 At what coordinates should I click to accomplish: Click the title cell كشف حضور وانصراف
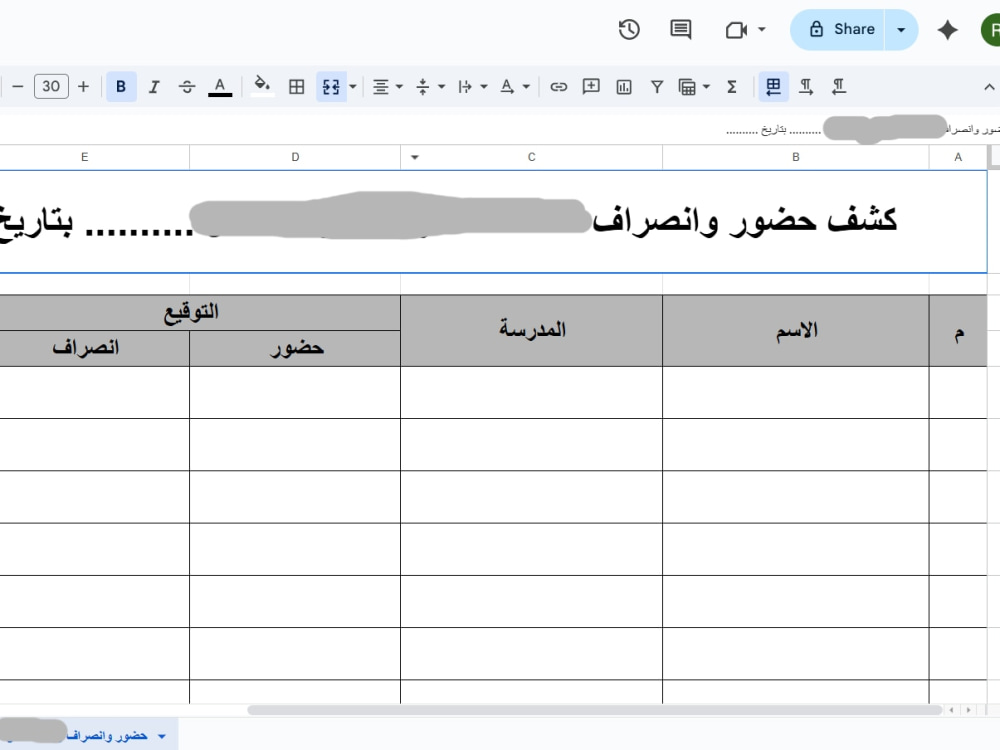(493, 221)
